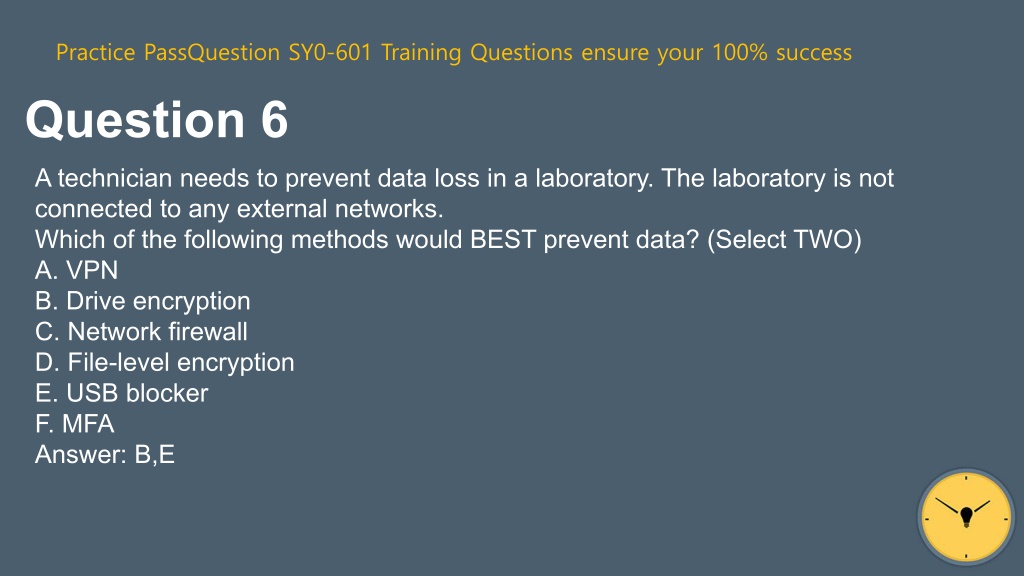
Task: Choose option C. Network firewall
Action: click(141, 332)
